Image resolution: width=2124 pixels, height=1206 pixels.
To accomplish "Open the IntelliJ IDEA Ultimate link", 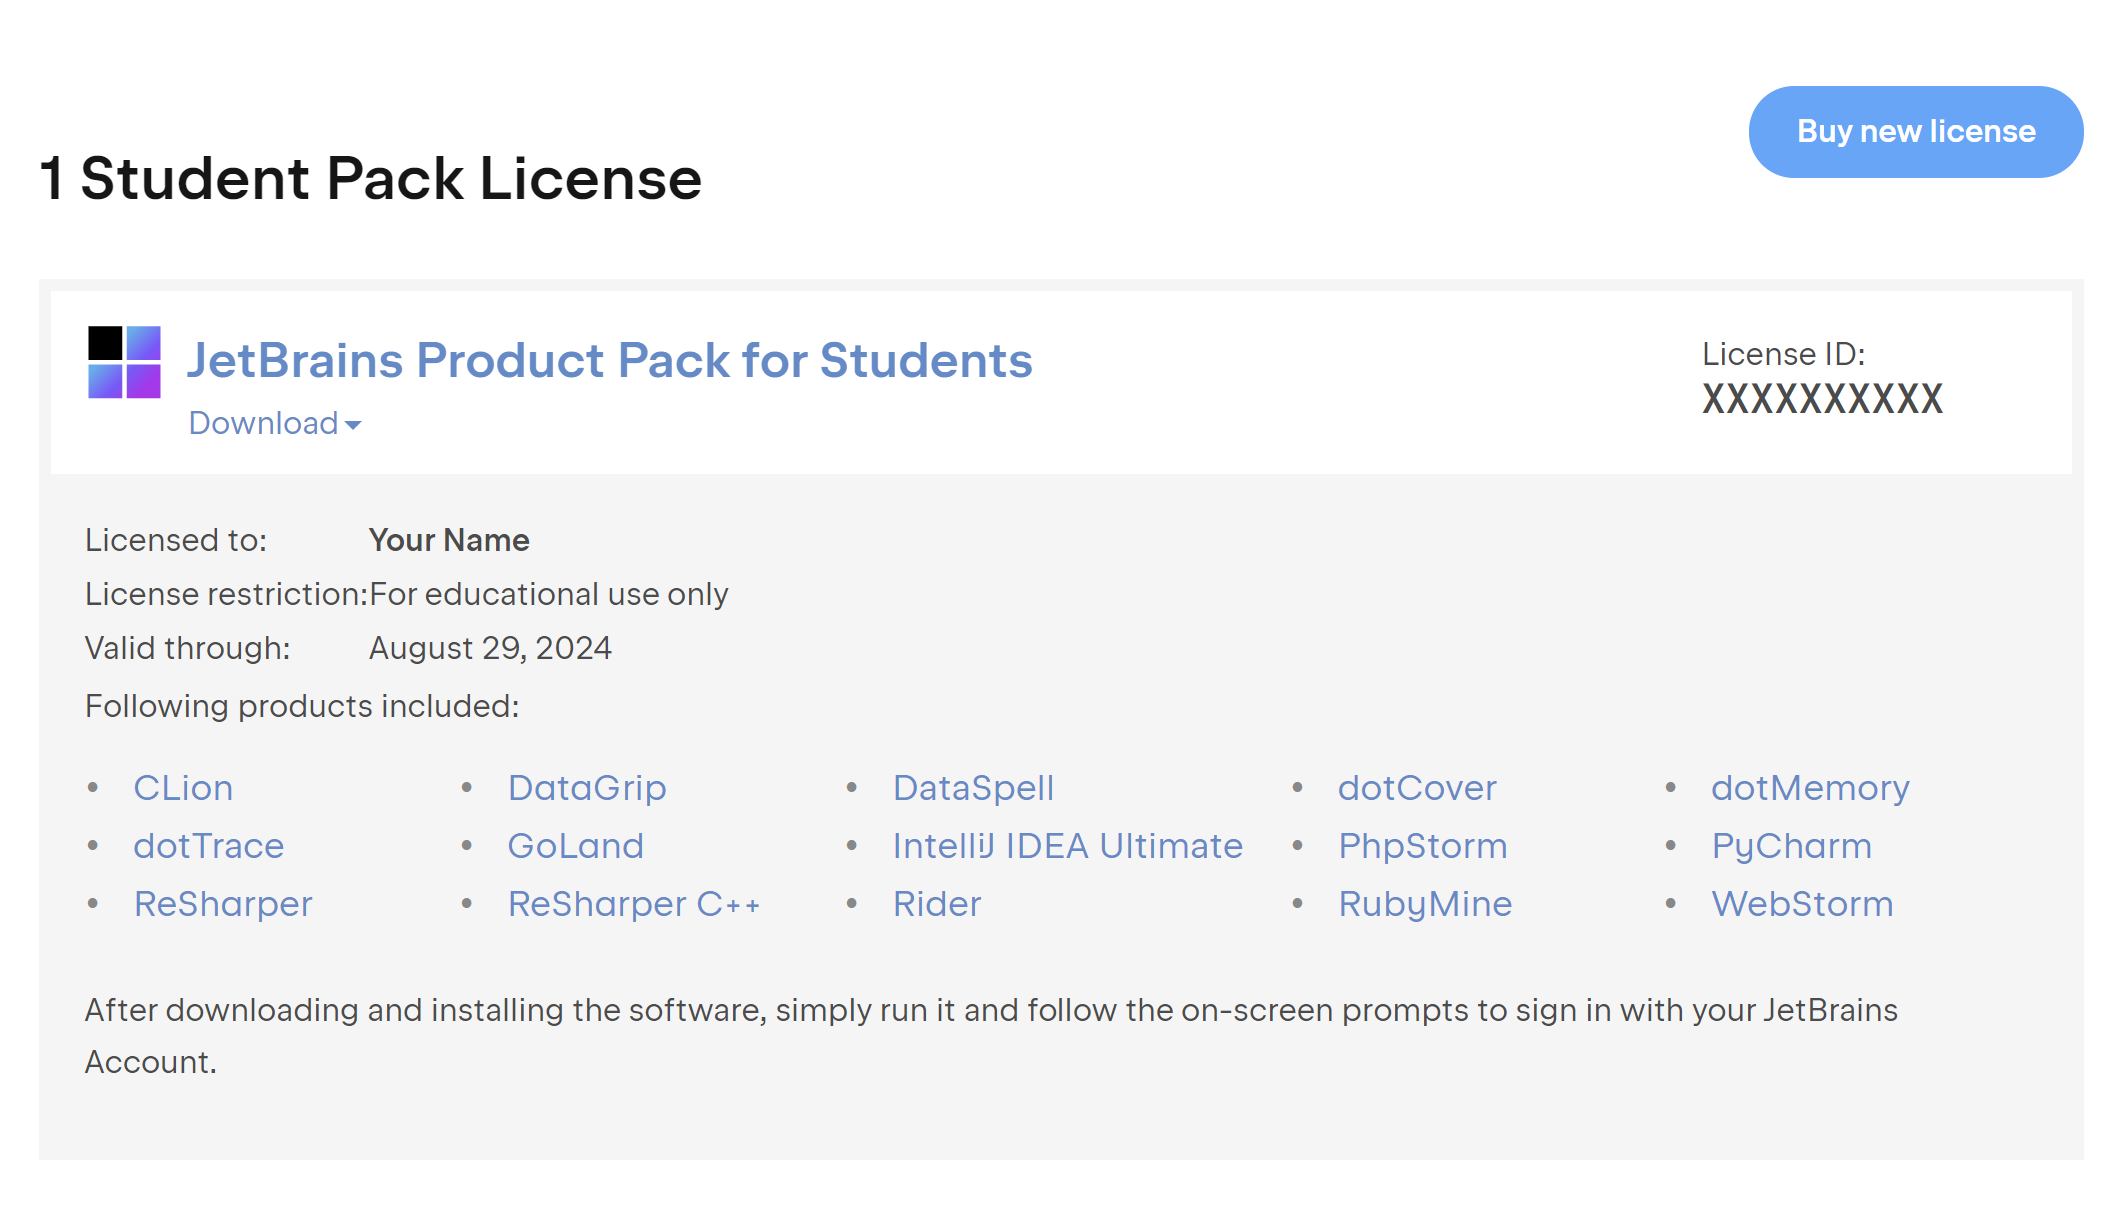I will click(1067, 846).
